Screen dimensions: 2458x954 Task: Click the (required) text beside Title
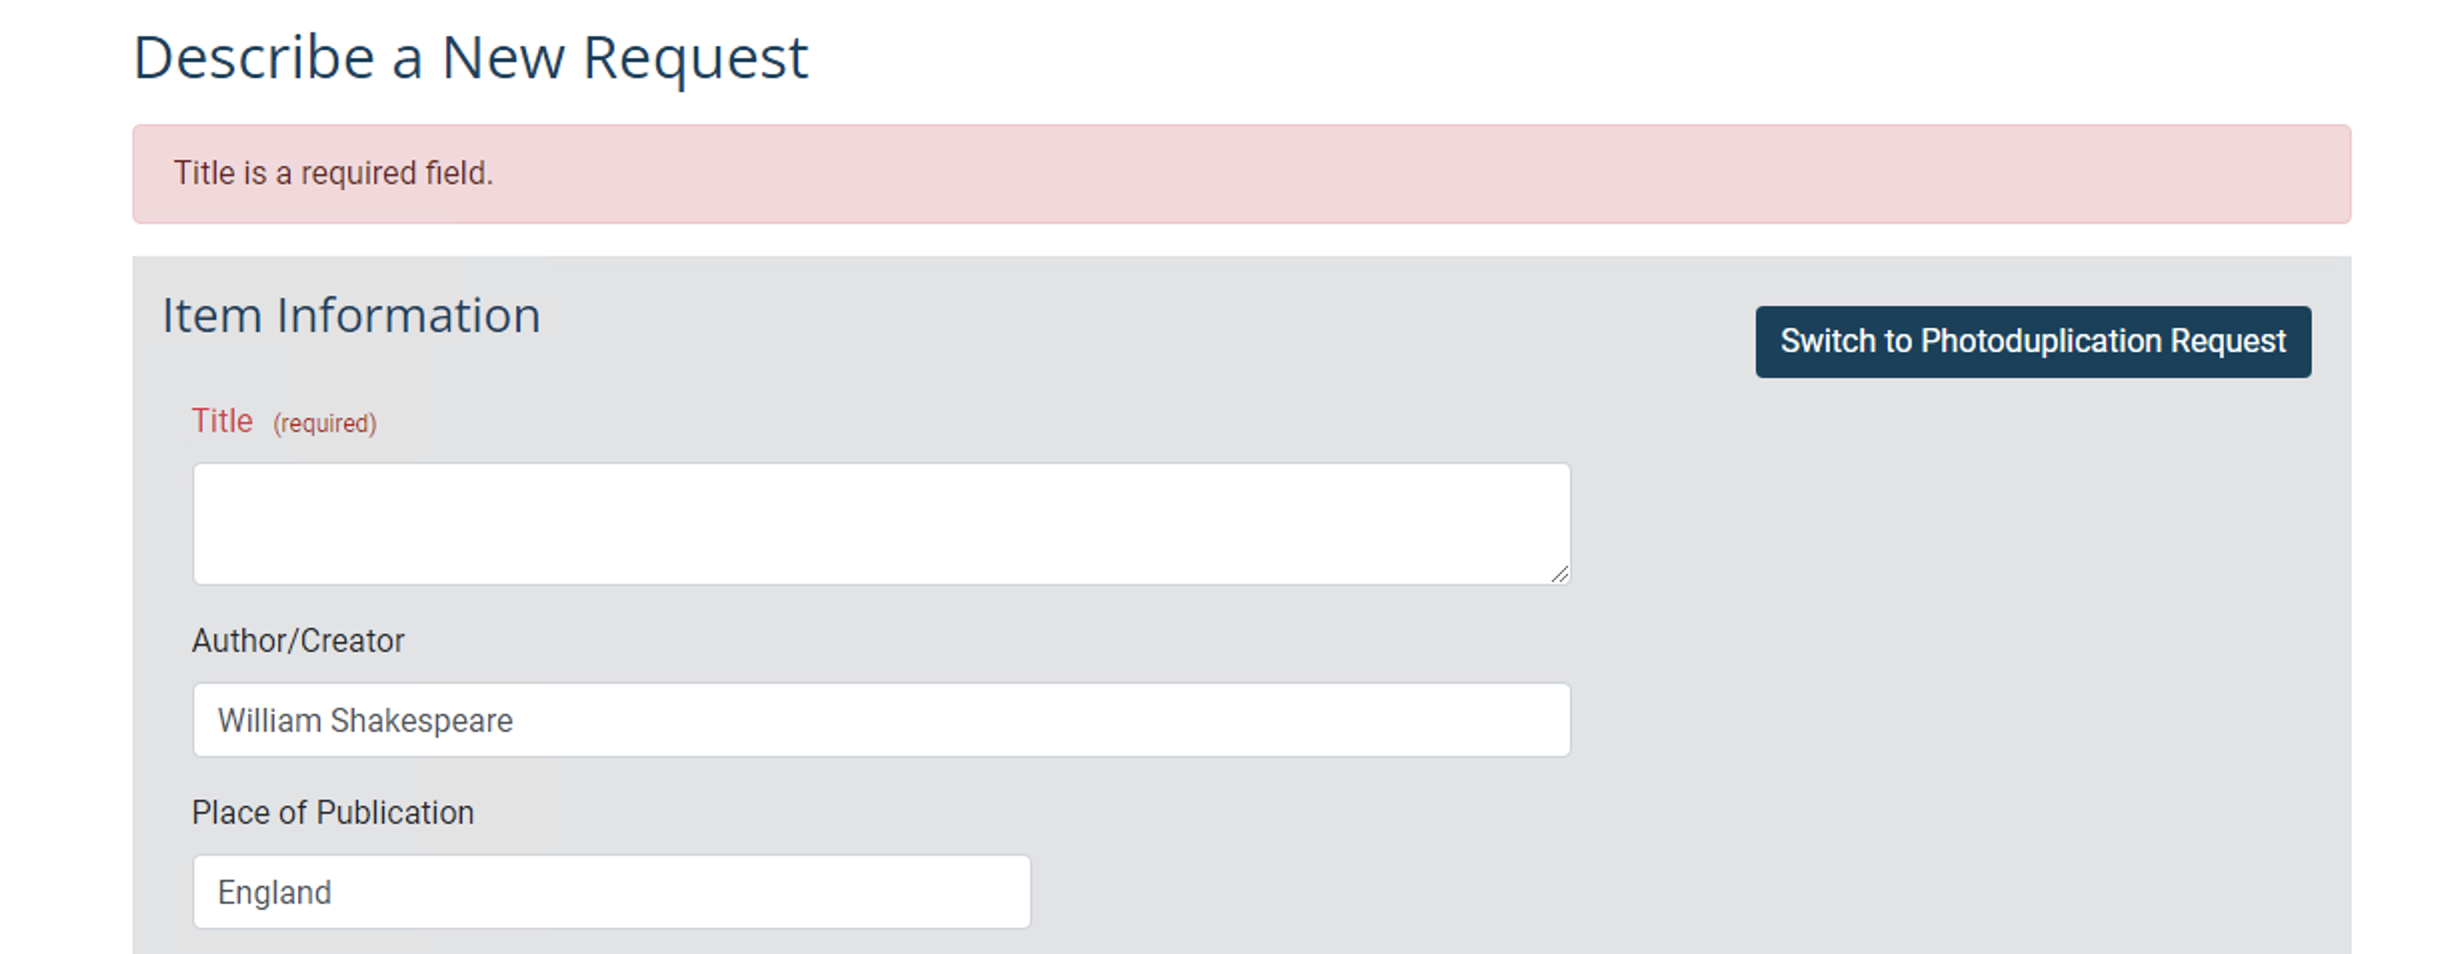[324, 422]
